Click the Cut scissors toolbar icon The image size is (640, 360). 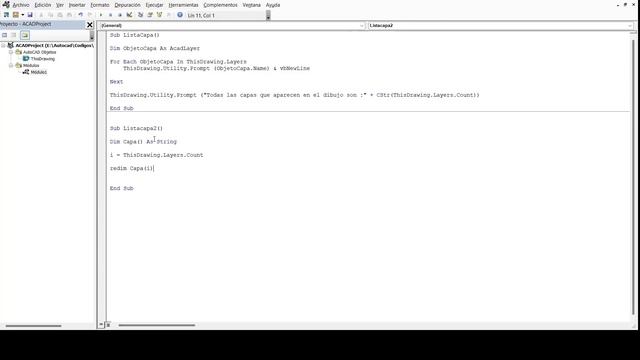[x=41, y=15]
